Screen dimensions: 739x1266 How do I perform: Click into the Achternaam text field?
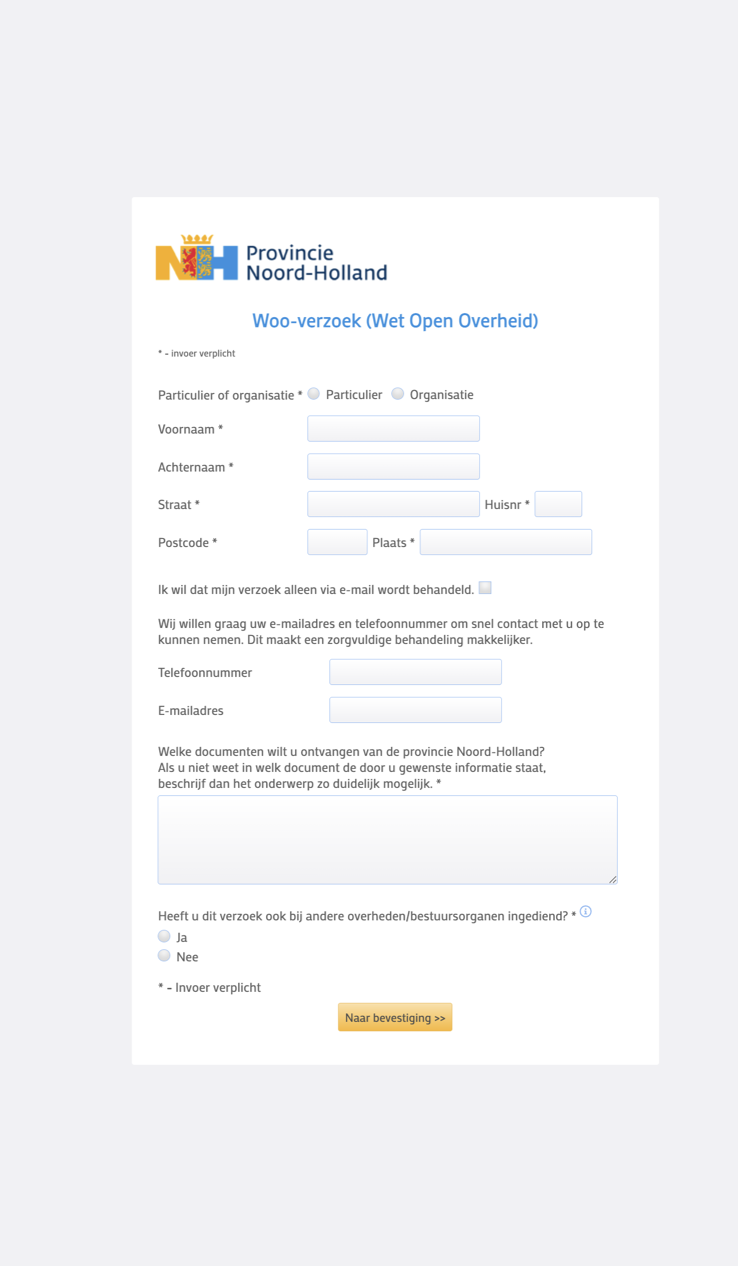(393, 467)
